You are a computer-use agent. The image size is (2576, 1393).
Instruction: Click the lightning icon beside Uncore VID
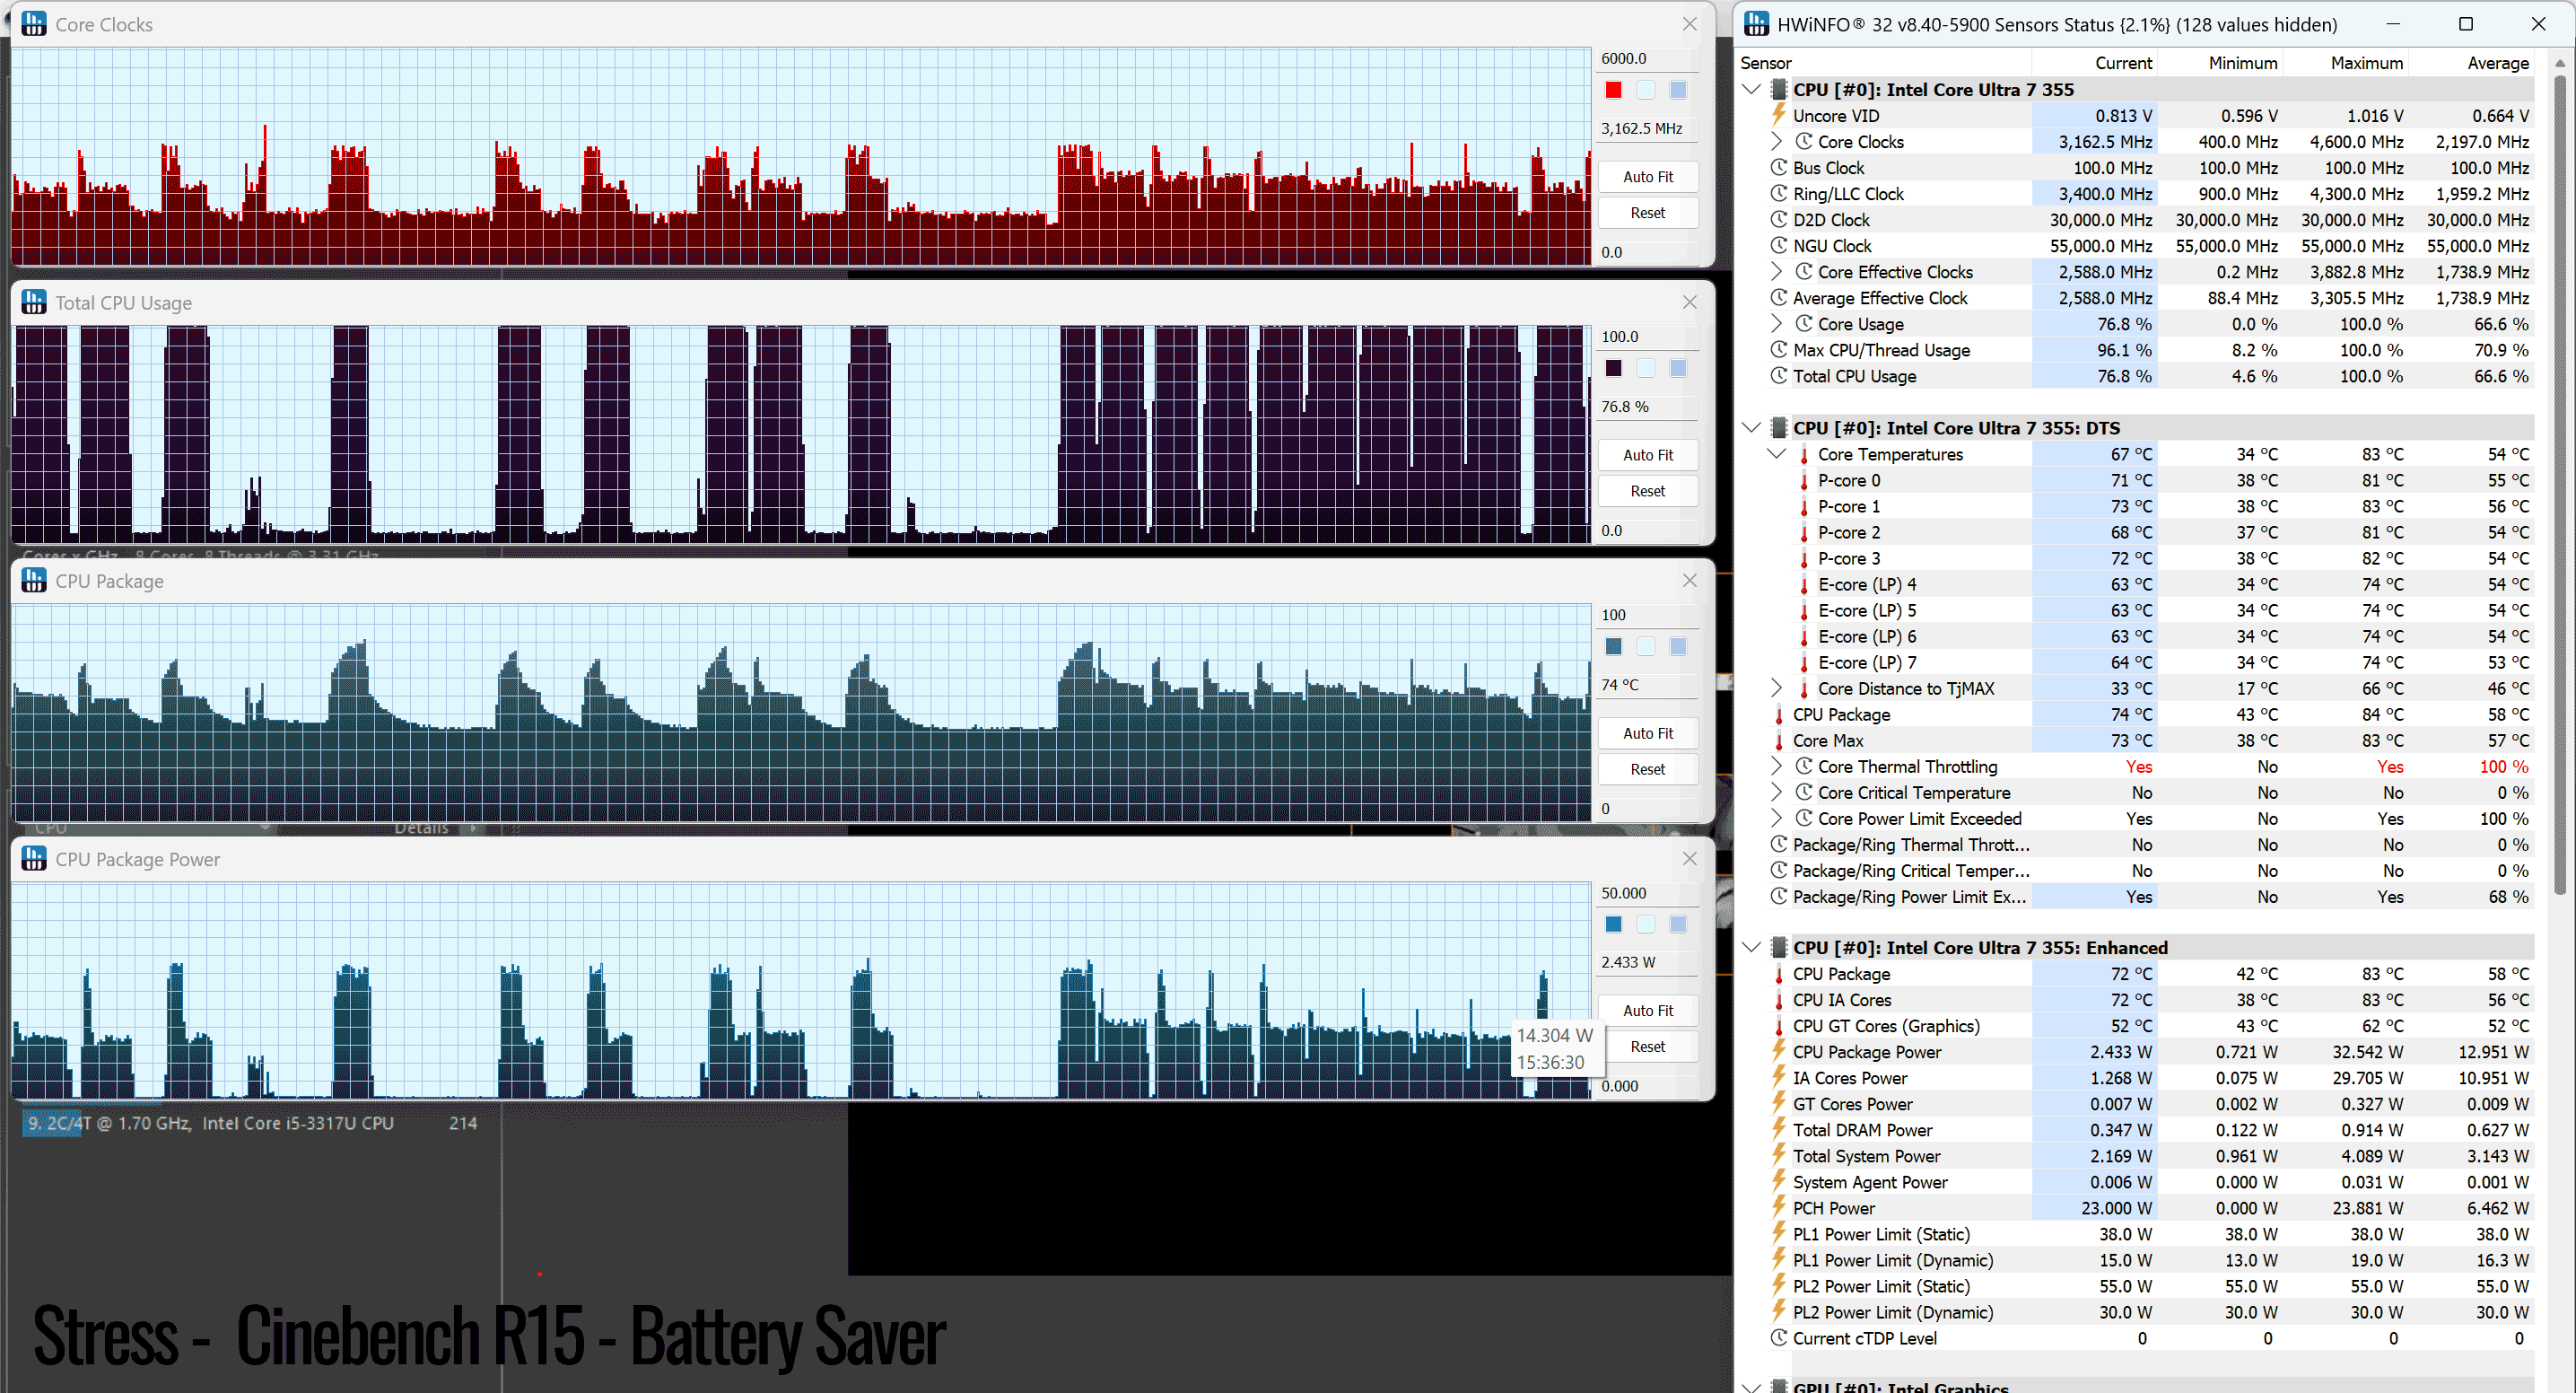1779,115
